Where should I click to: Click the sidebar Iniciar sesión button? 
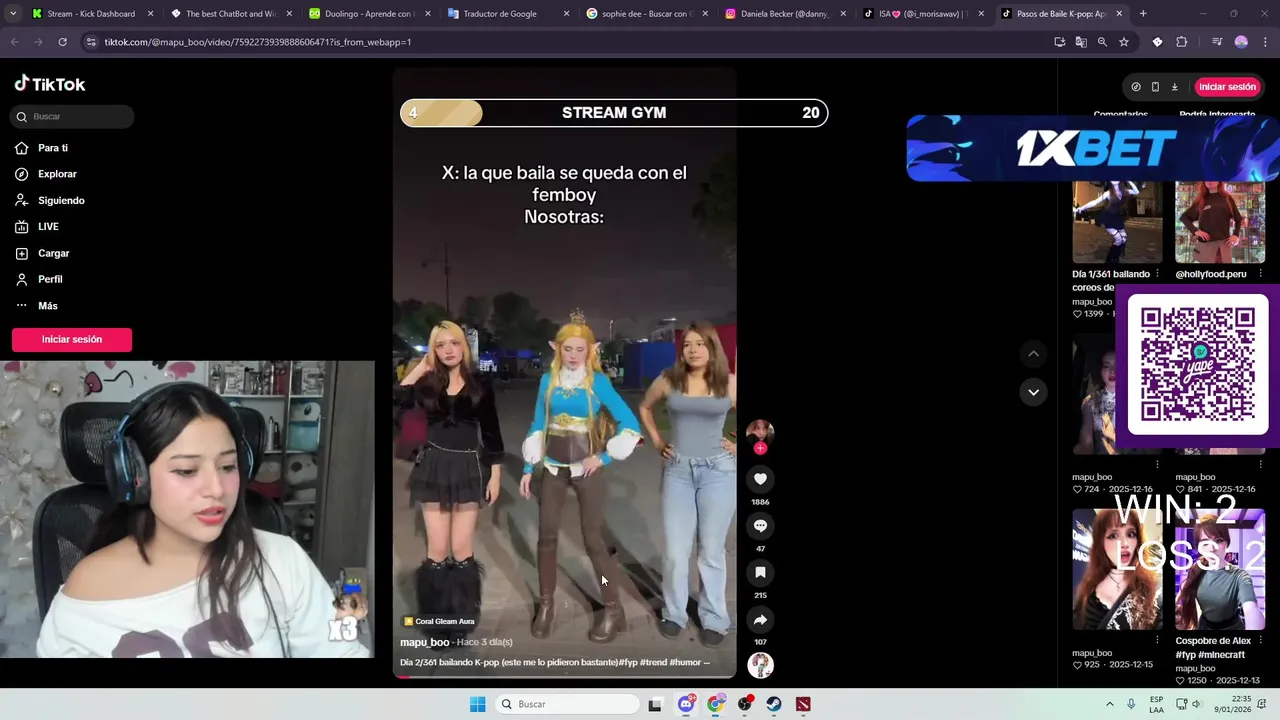pyautogui.click(x=72, y=339)
